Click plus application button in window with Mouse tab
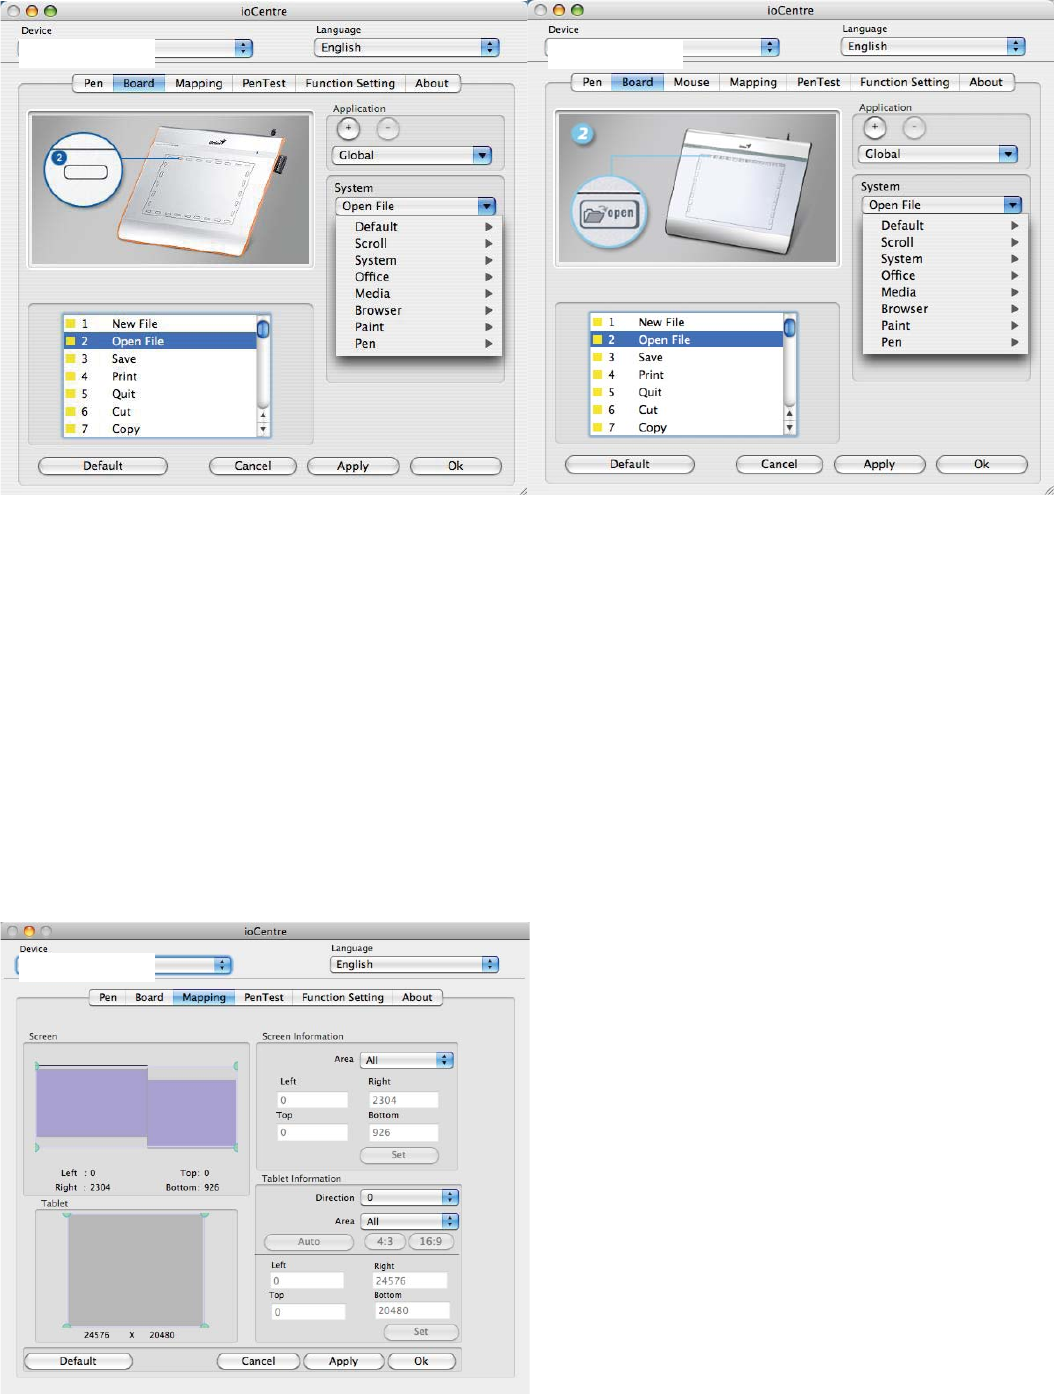1054x1394 pixels. (875, 128)
